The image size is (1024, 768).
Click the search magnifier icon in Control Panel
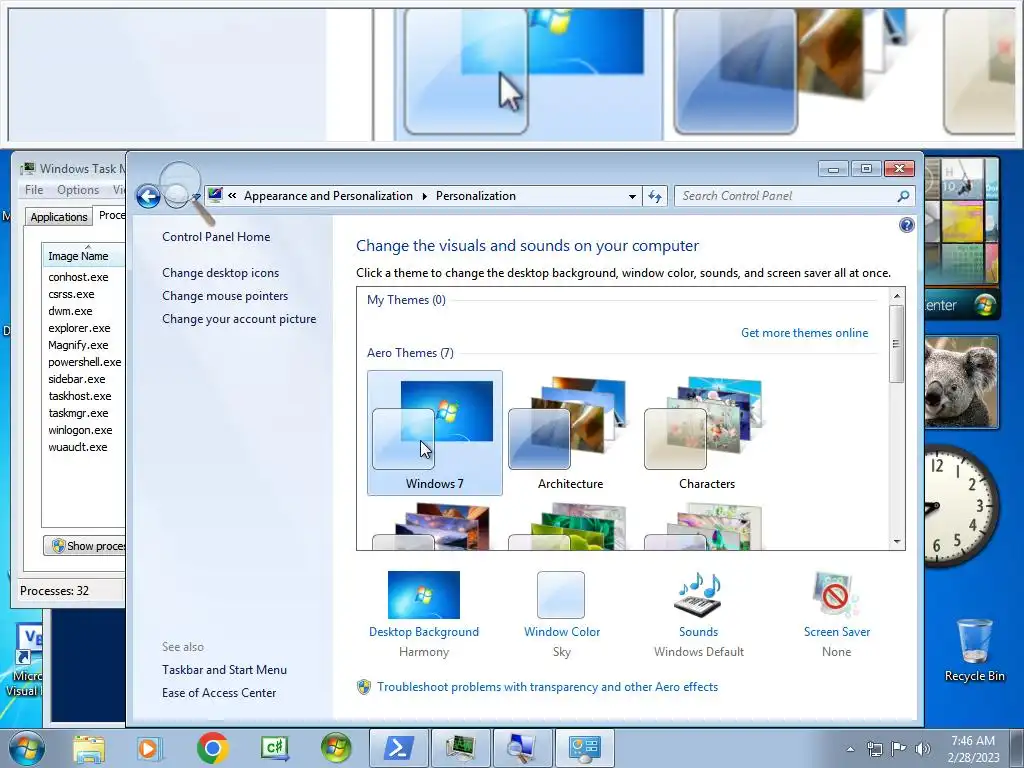tap(904, 196)
